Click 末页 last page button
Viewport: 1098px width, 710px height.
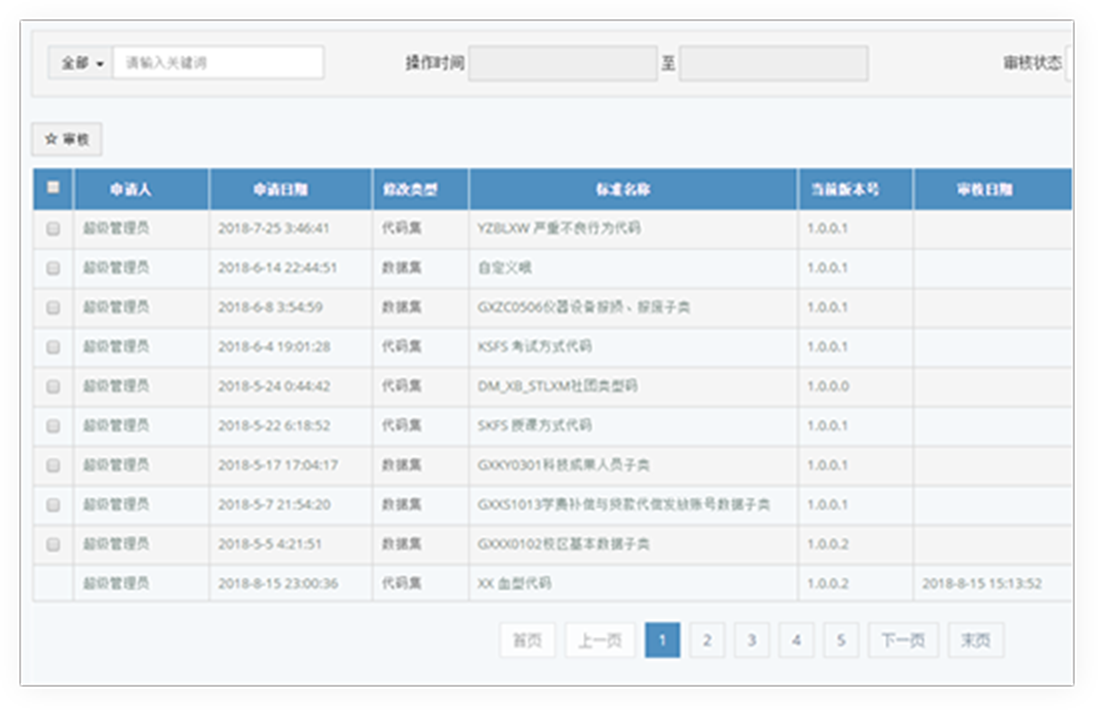click(975, 640)
